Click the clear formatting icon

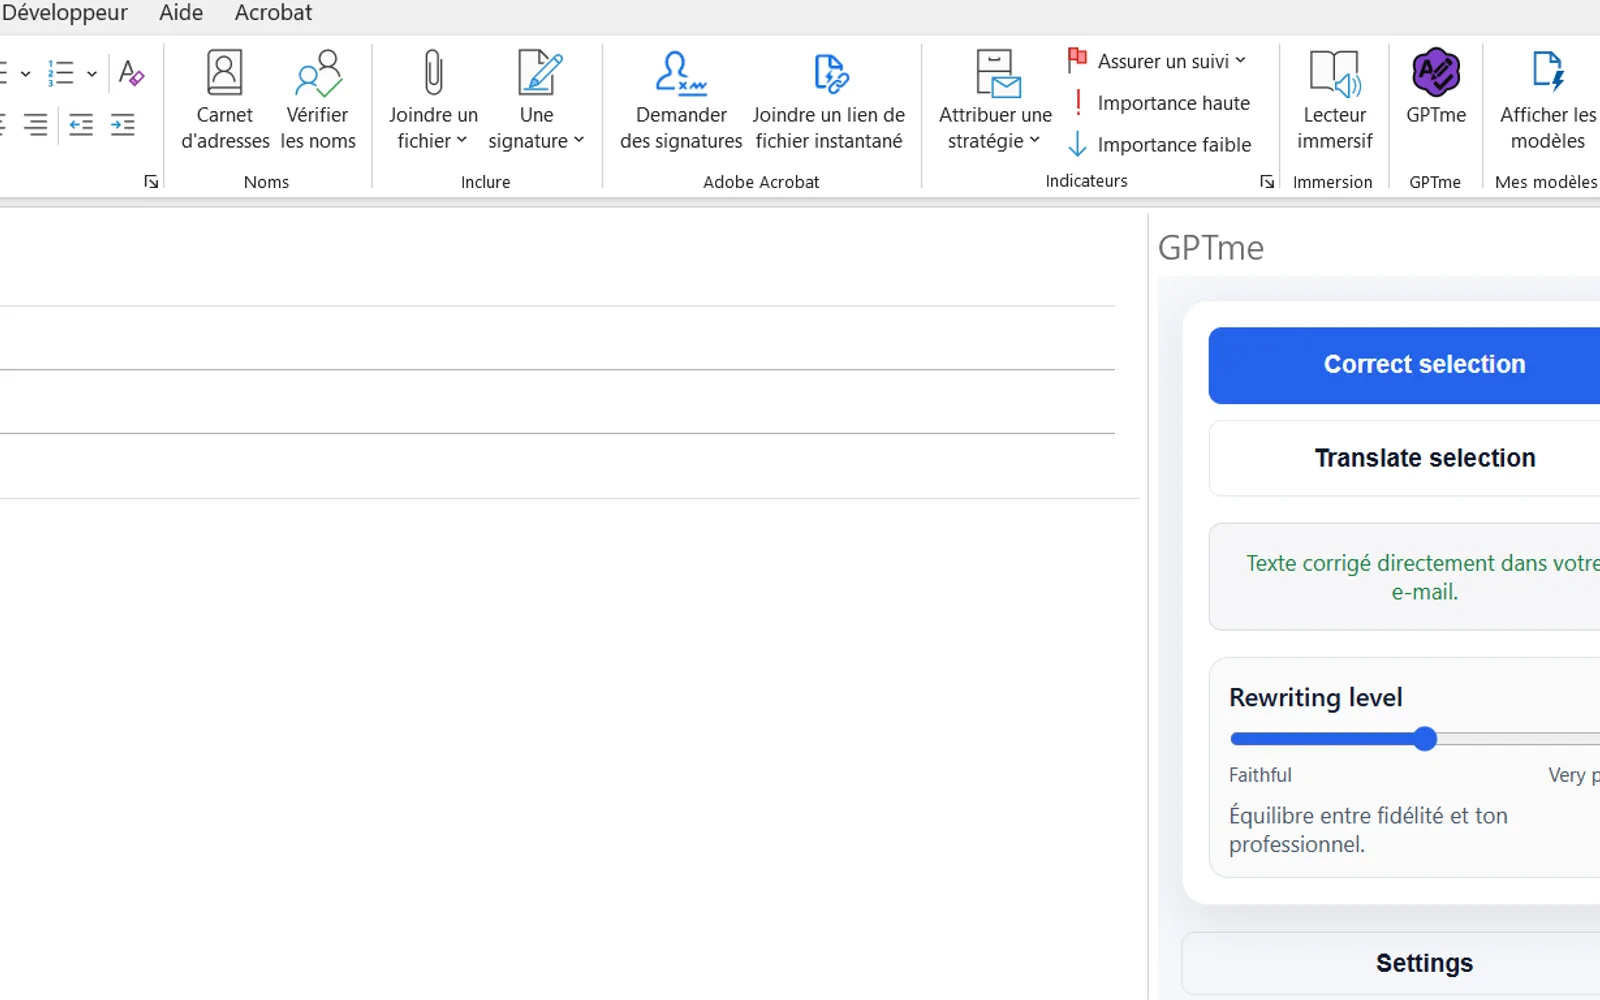131,73
